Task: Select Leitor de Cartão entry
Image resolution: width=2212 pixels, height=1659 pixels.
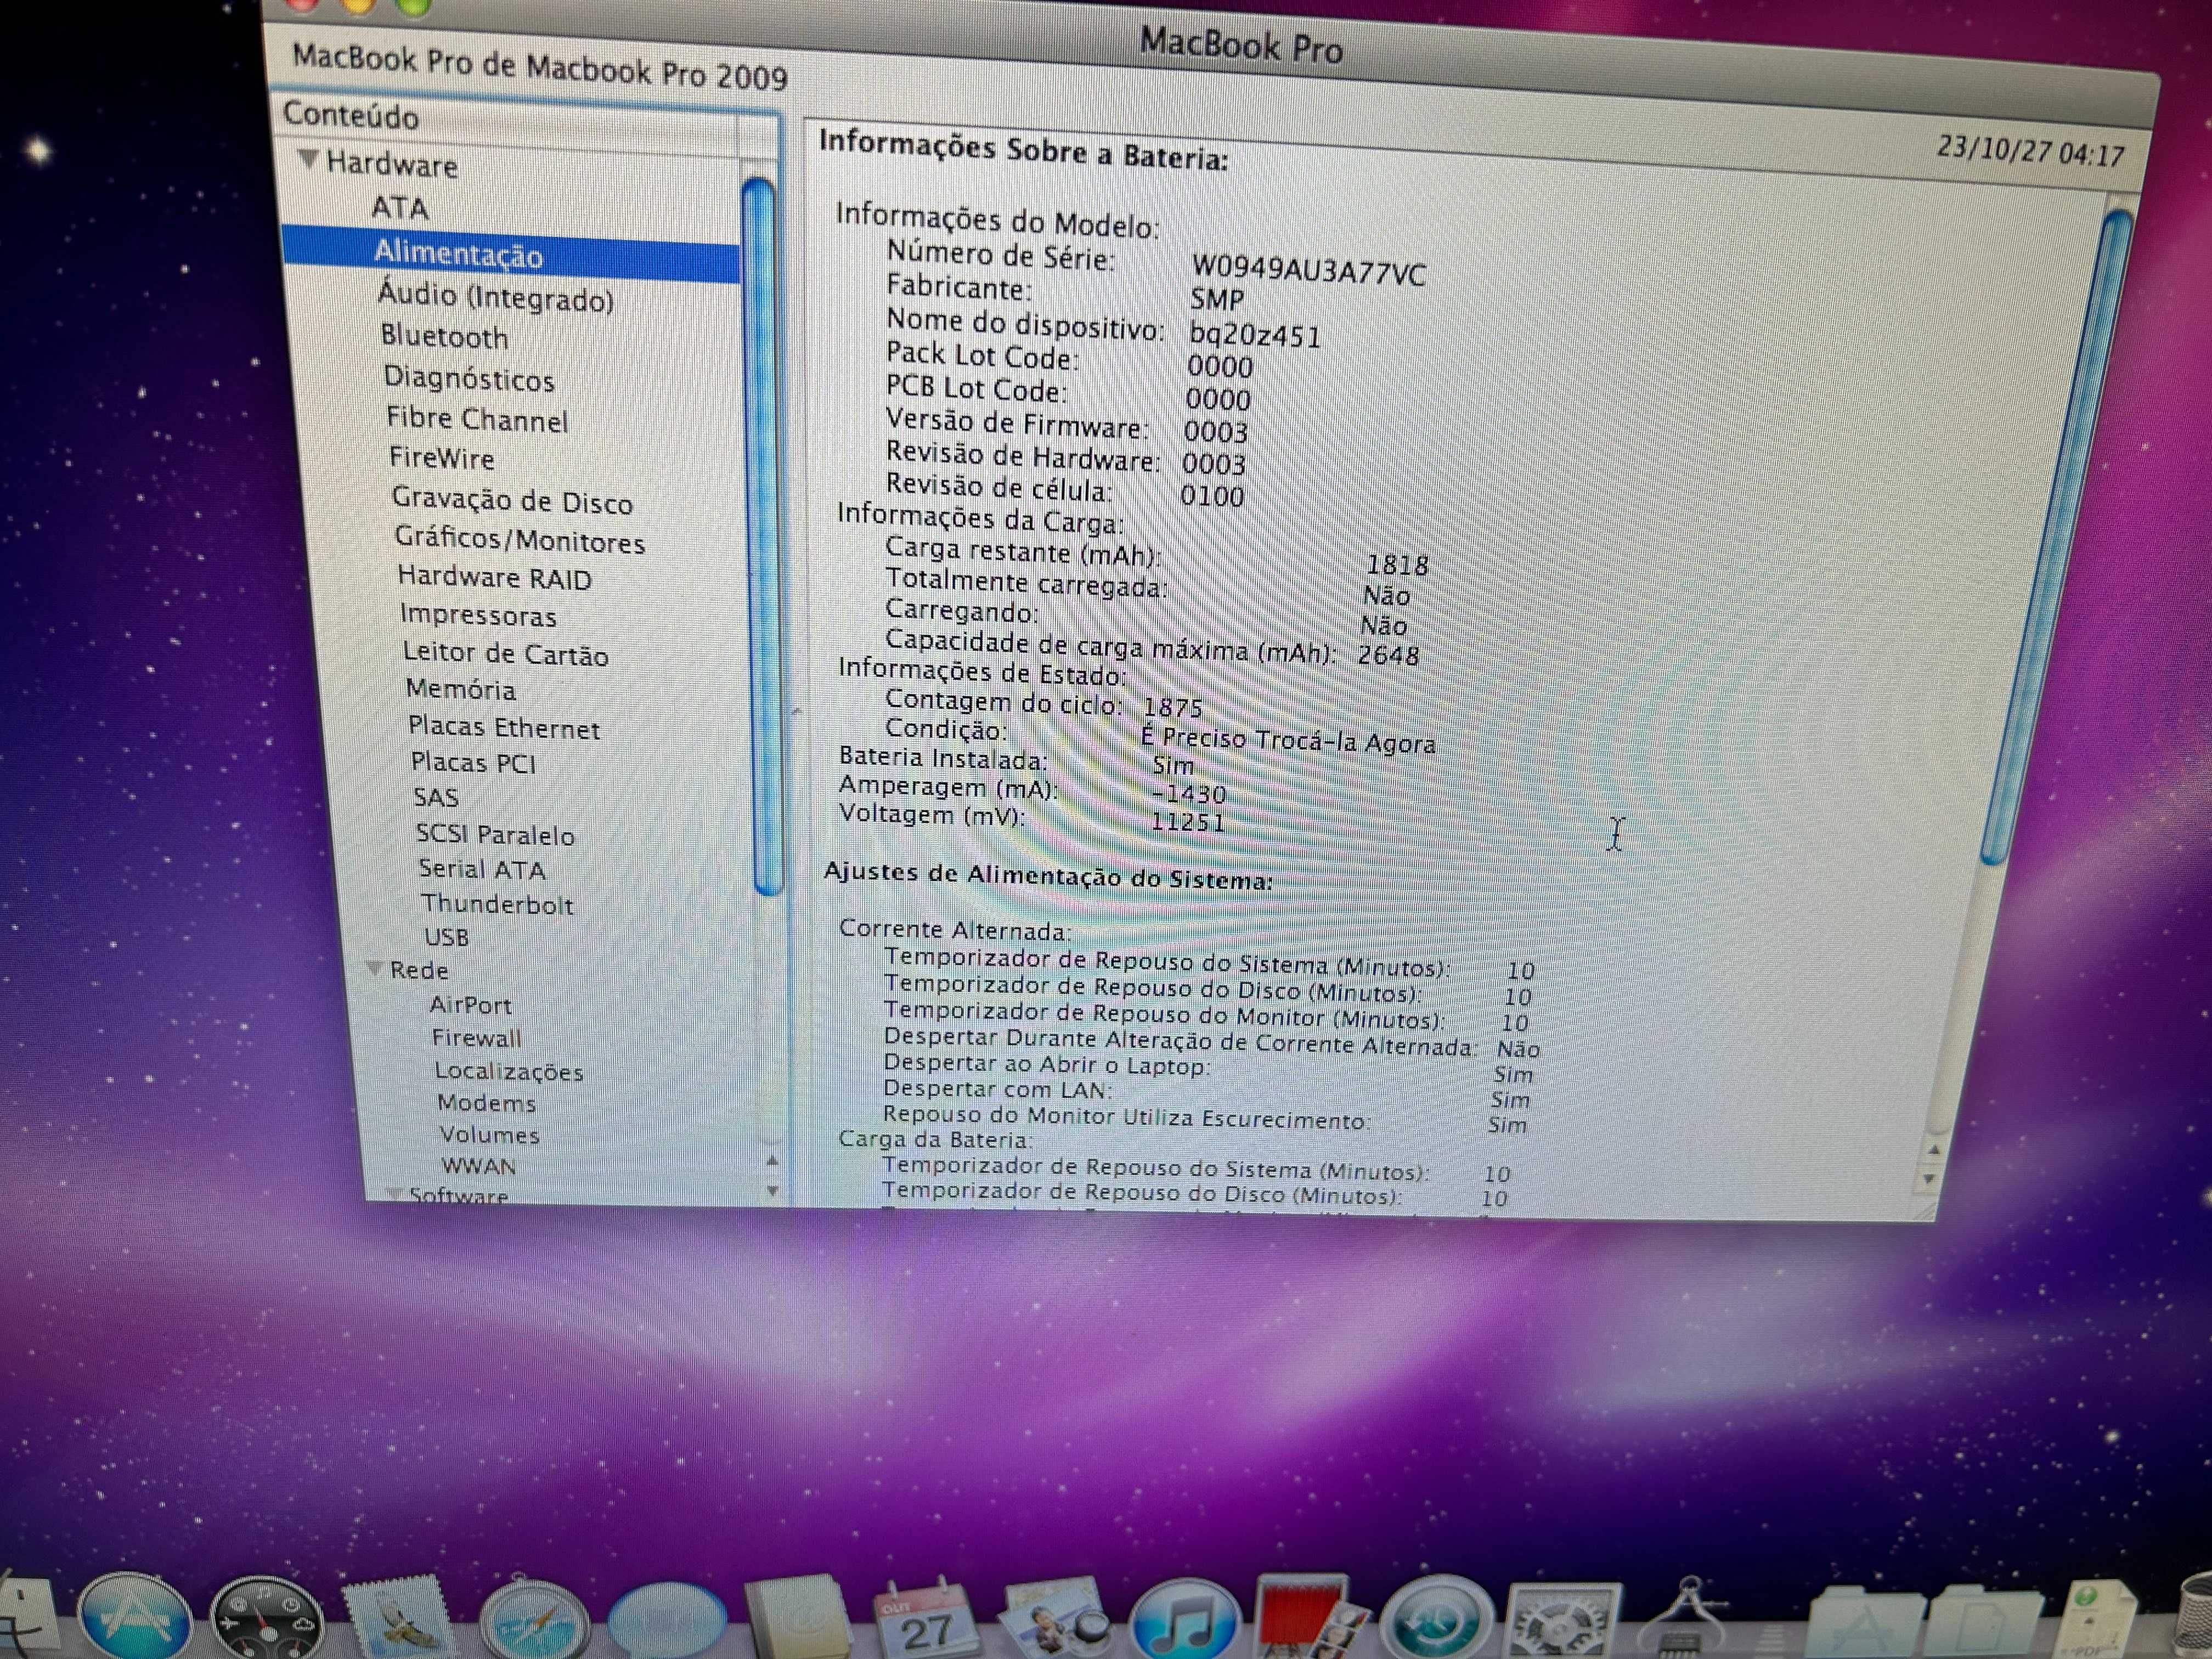Action: point(506,653)
